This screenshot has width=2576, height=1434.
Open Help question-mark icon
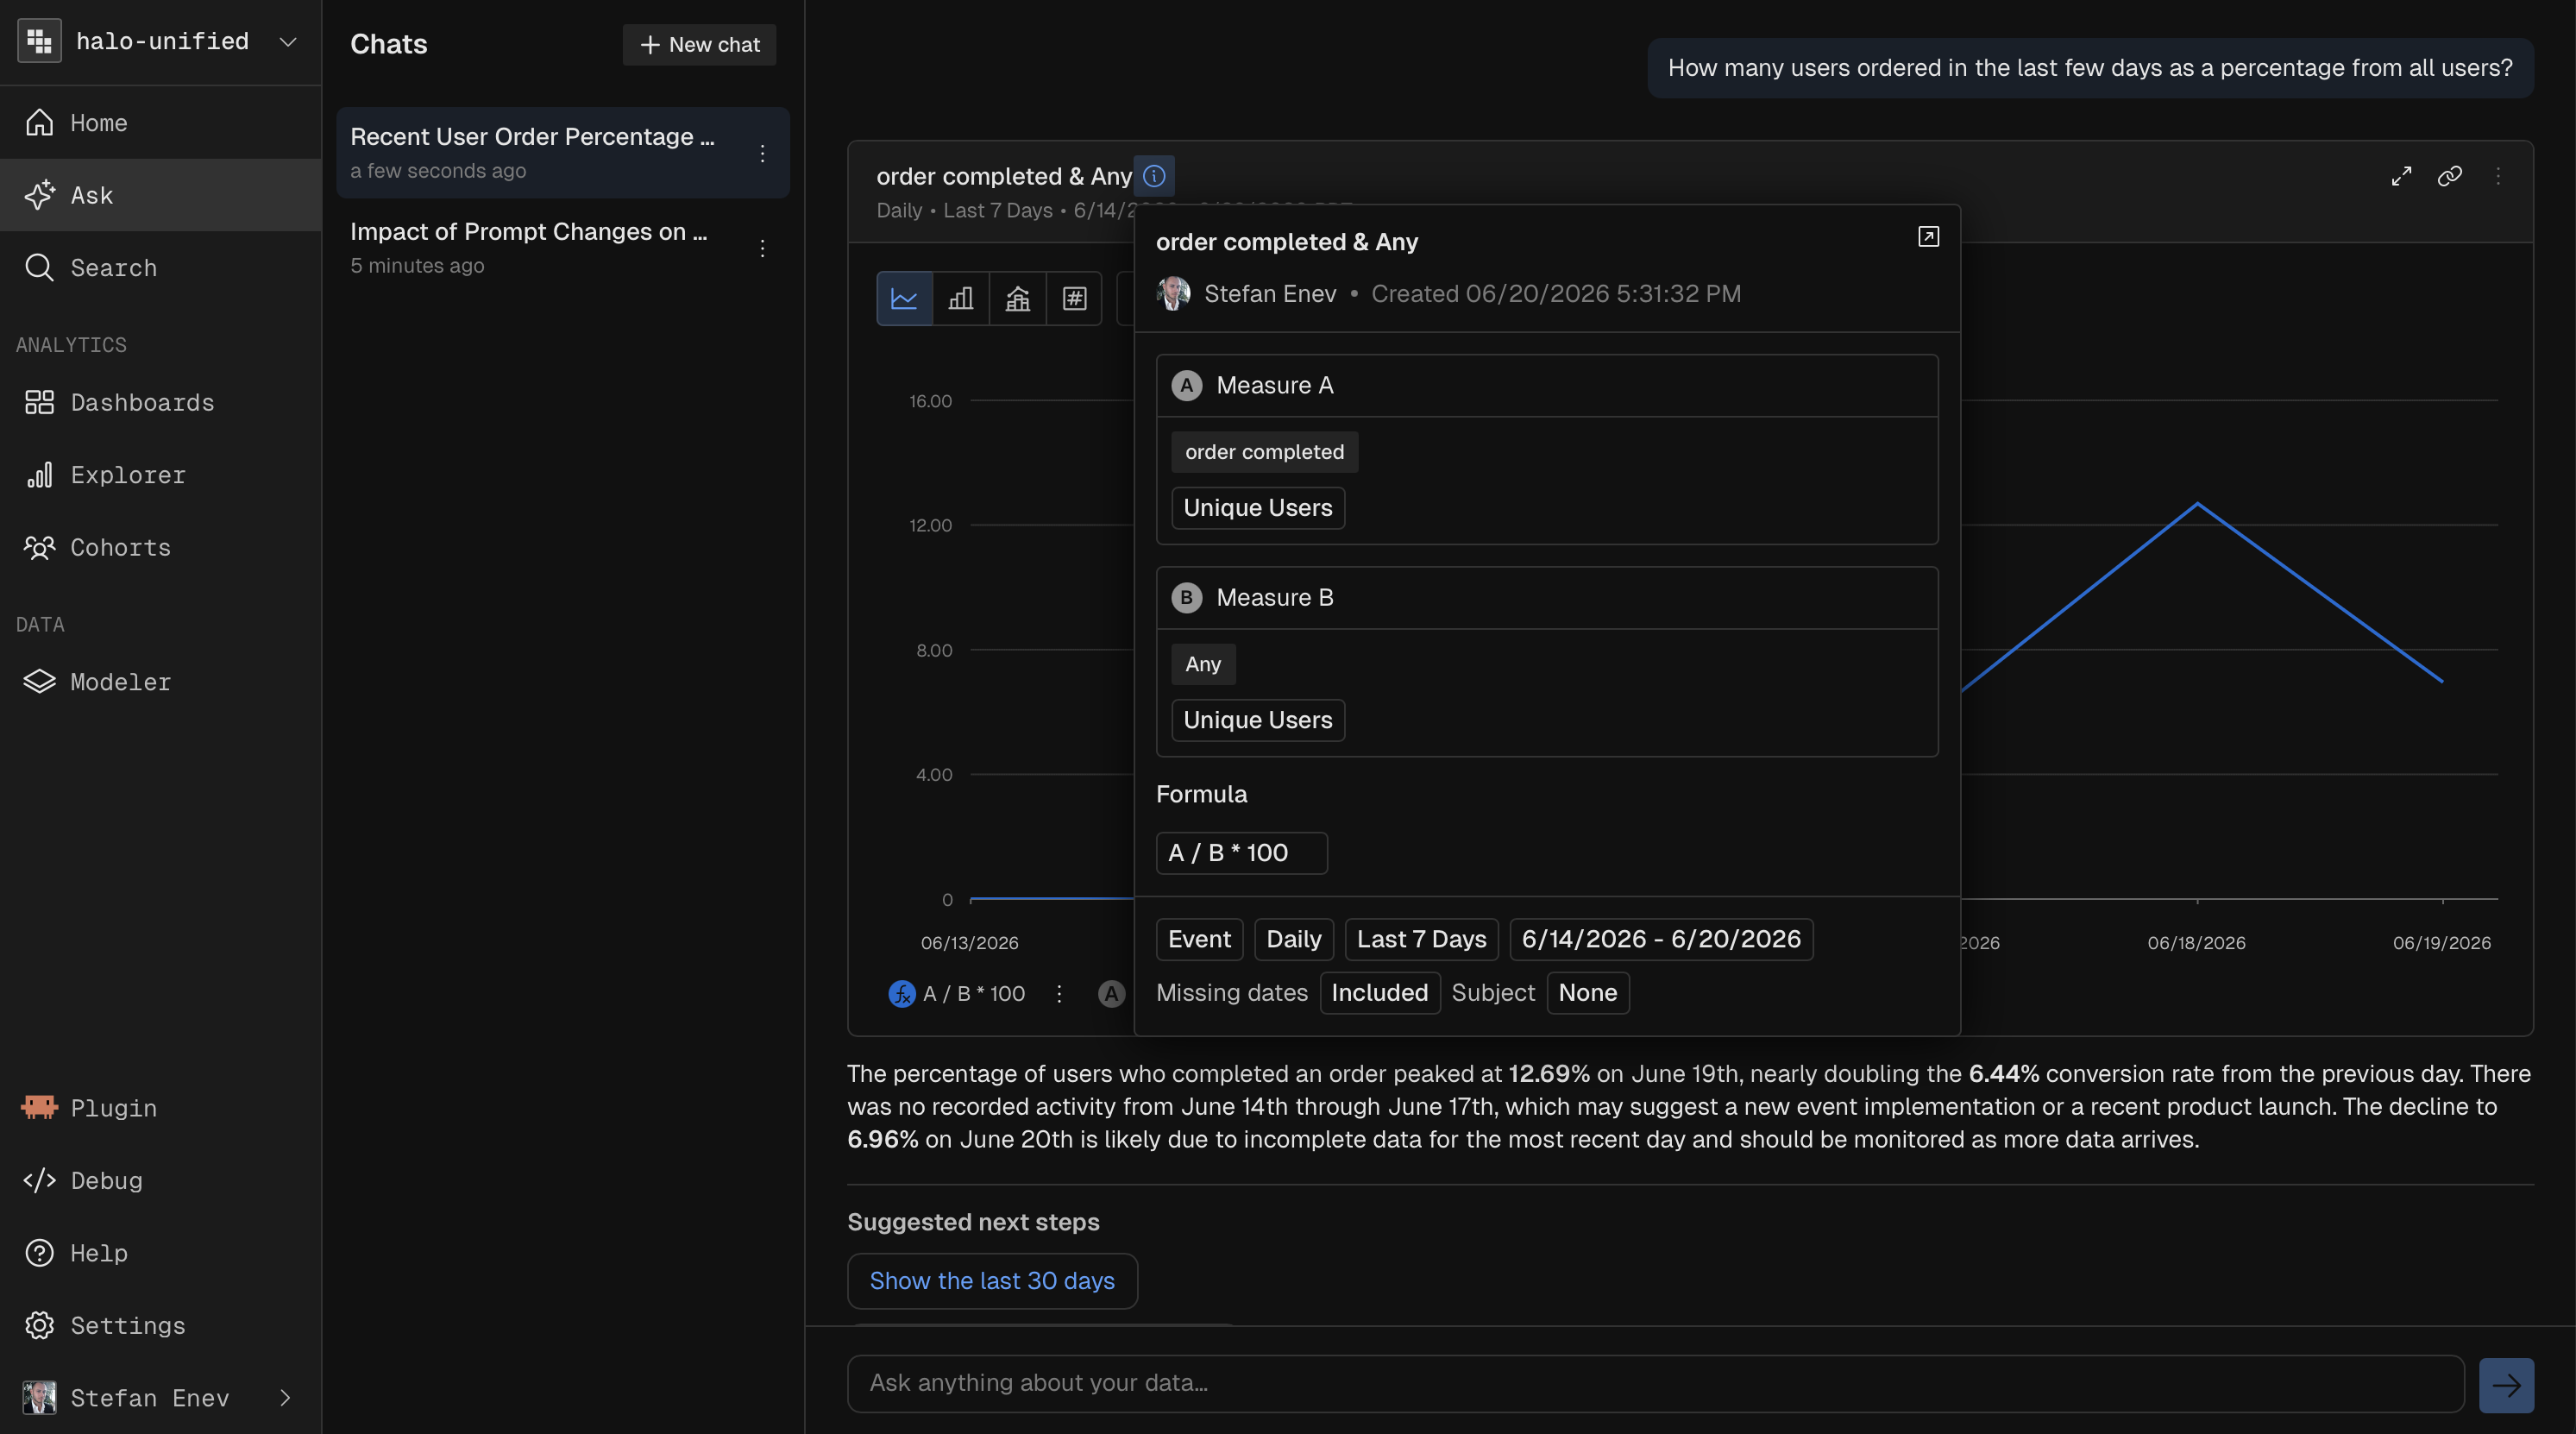39,1253
